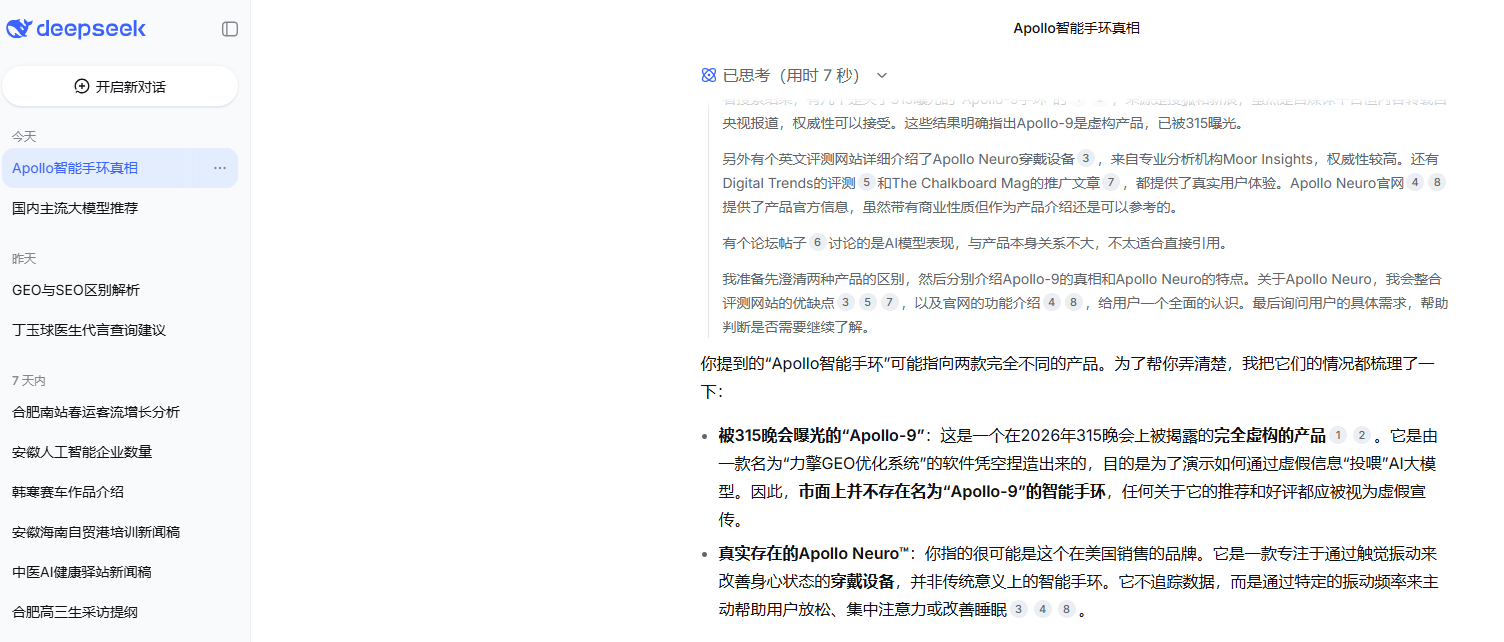Open citation 8 after Apollo Neuro官网
The image size is (1504, 642).
pos(1437,182)
